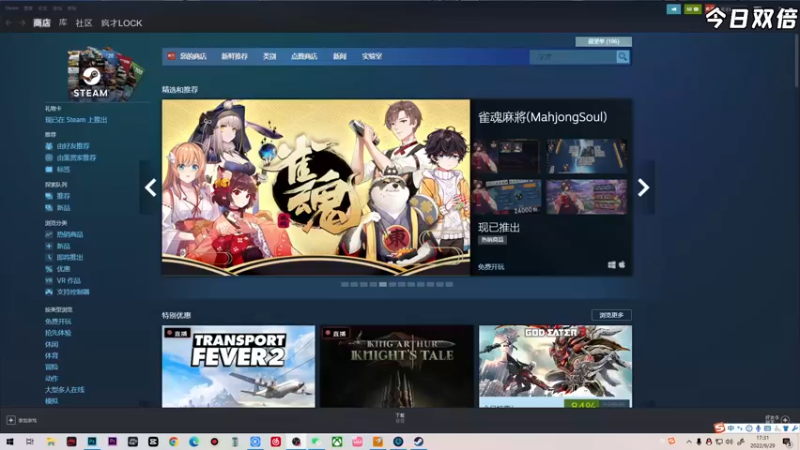Open 由好友推荐 sidebar link
Screen dimensions: 800x450
pos(73,146)
